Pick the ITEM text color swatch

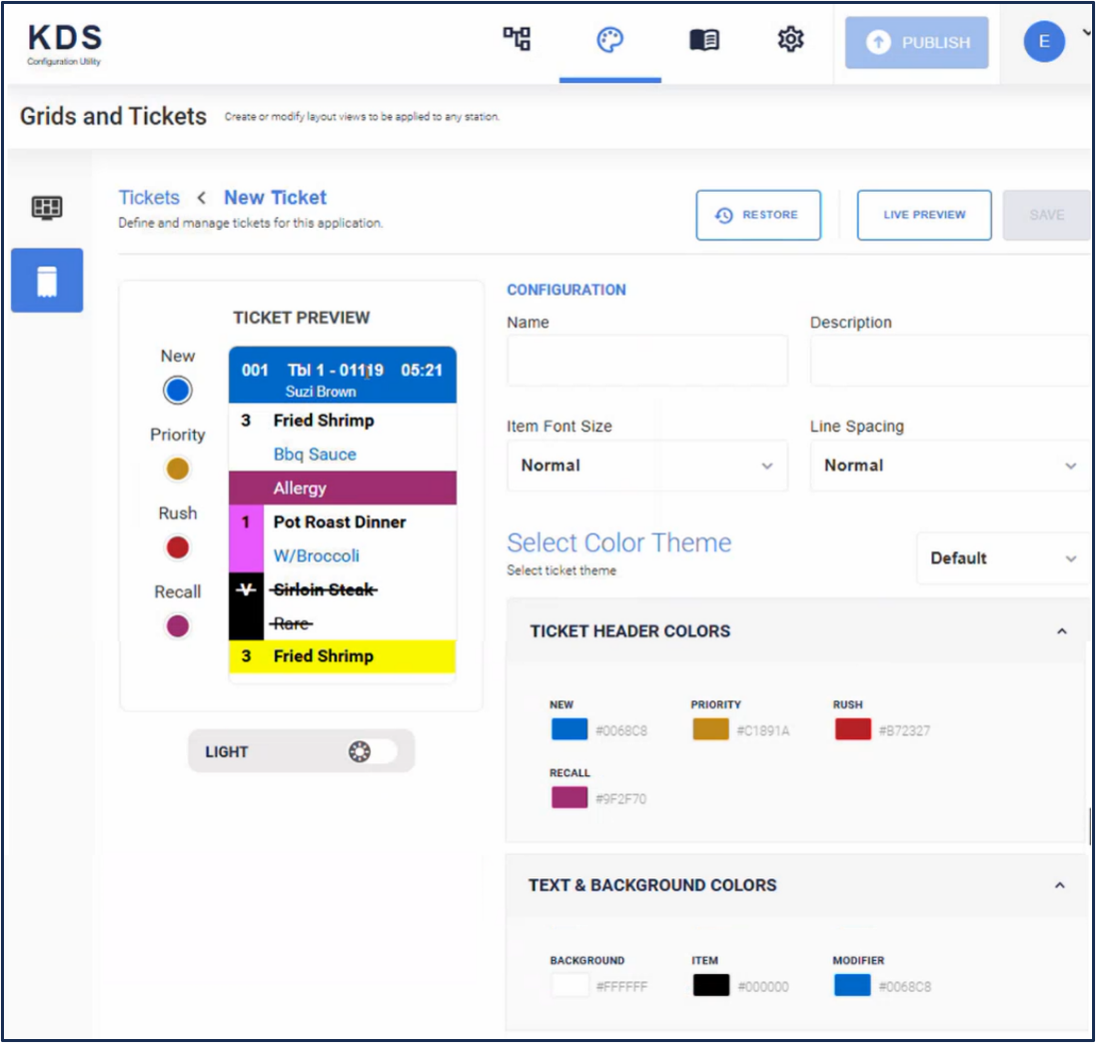[x=712, y=985]
